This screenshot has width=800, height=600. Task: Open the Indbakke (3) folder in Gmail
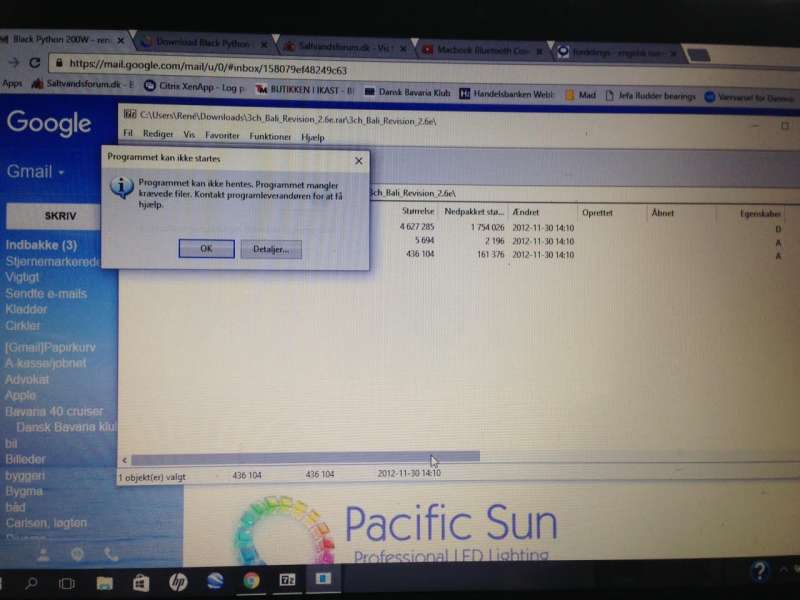coord(41,245)
